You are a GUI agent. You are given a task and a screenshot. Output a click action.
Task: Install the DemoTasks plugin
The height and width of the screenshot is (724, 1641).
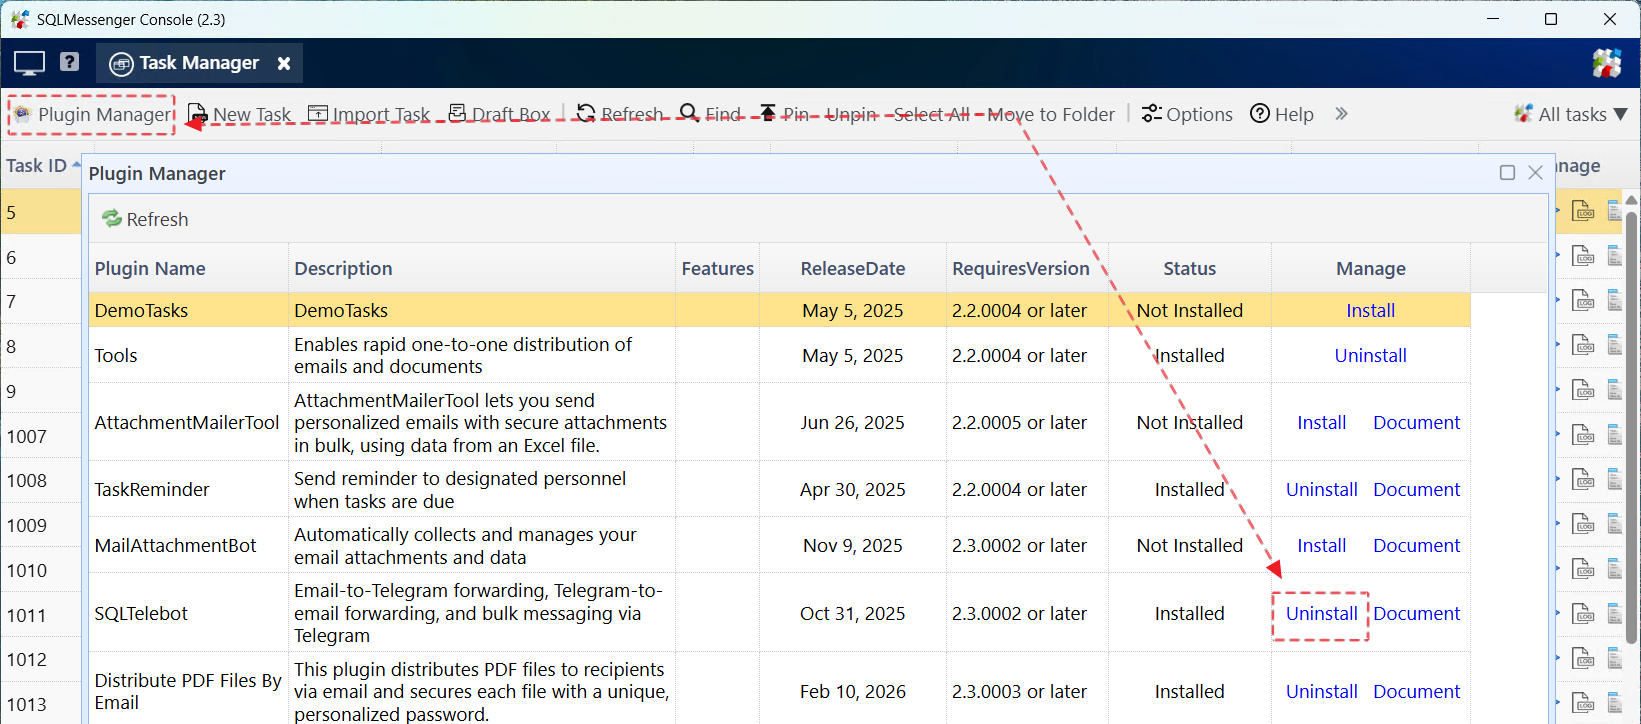pyautogui.click(x=1370, y=310)
